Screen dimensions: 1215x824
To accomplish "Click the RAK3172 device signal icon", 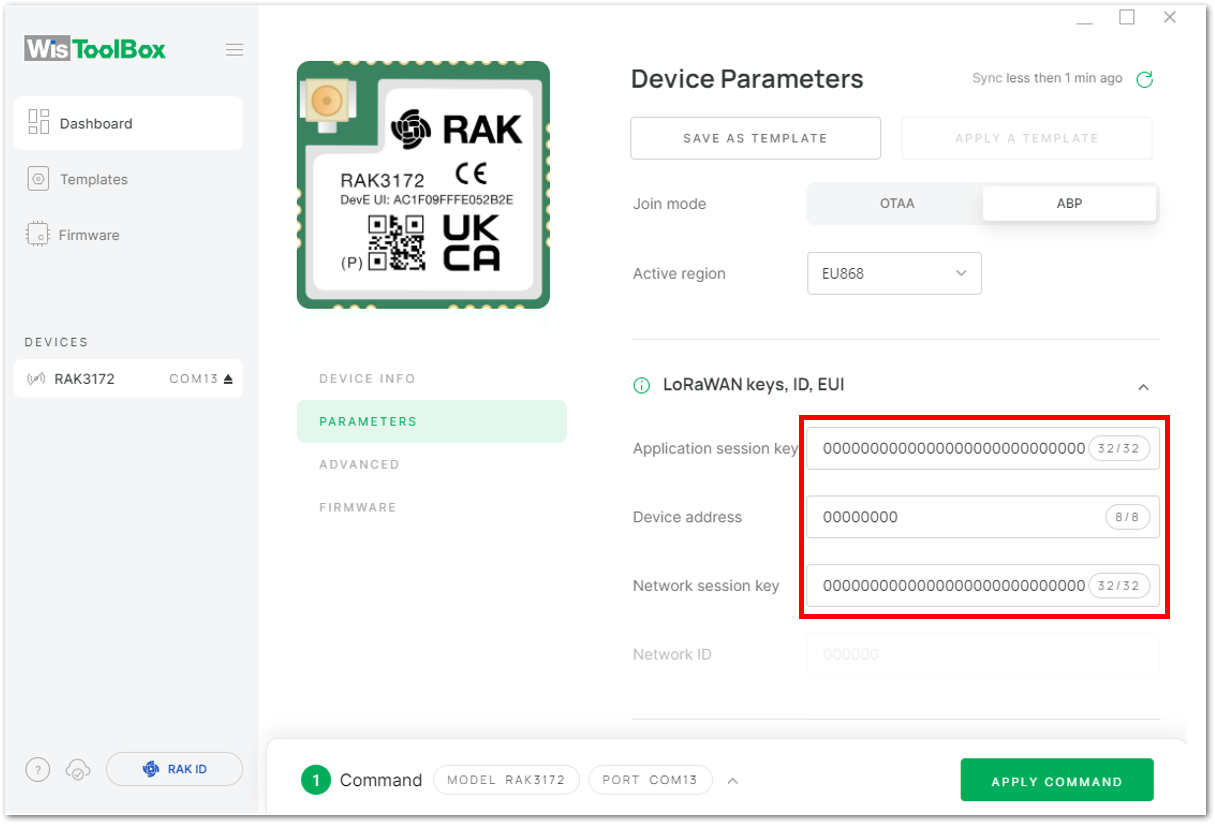I will pos(36,379).
